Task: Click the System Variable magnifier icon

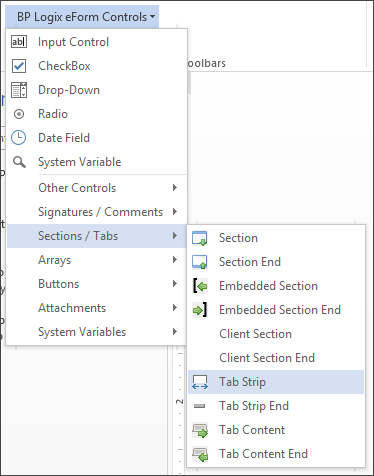Action: (19, 162)
